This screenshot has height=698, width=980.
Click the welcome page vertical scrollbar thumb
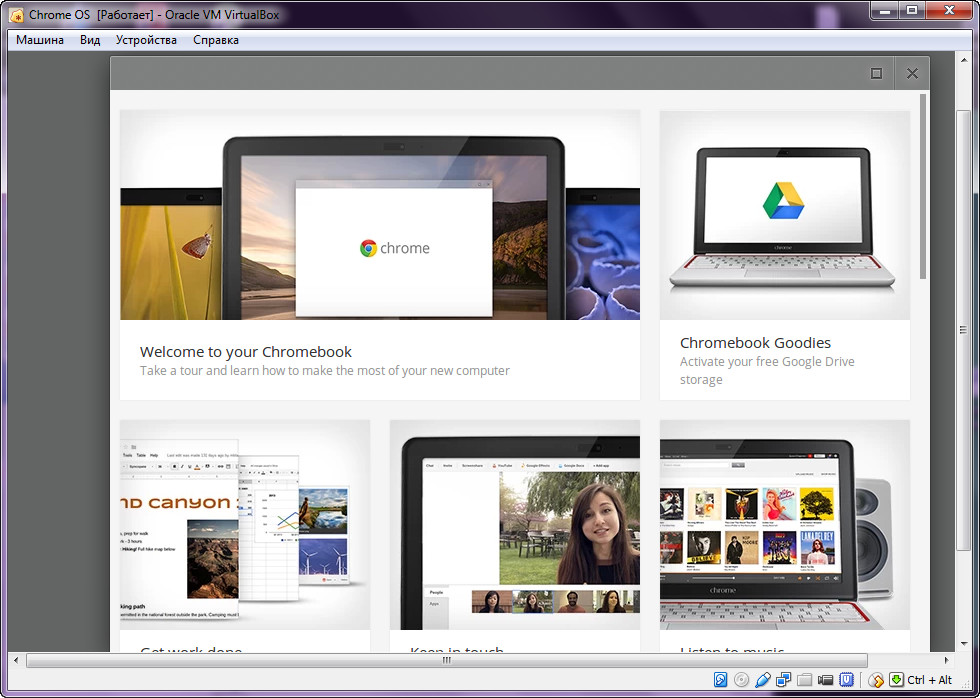click(923, 186)
